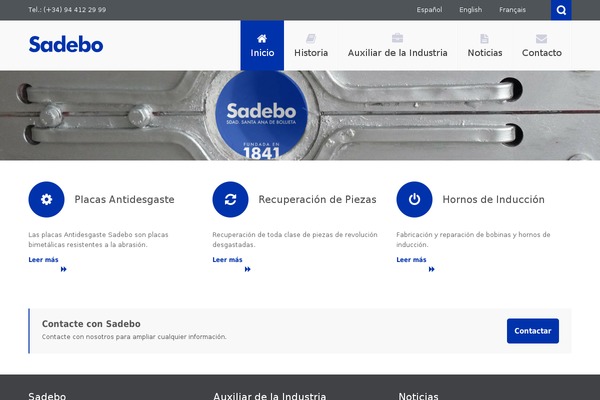
Task: Click text 'Recuperación de toda clase de piezas'
Action: [x=273, y=235]
